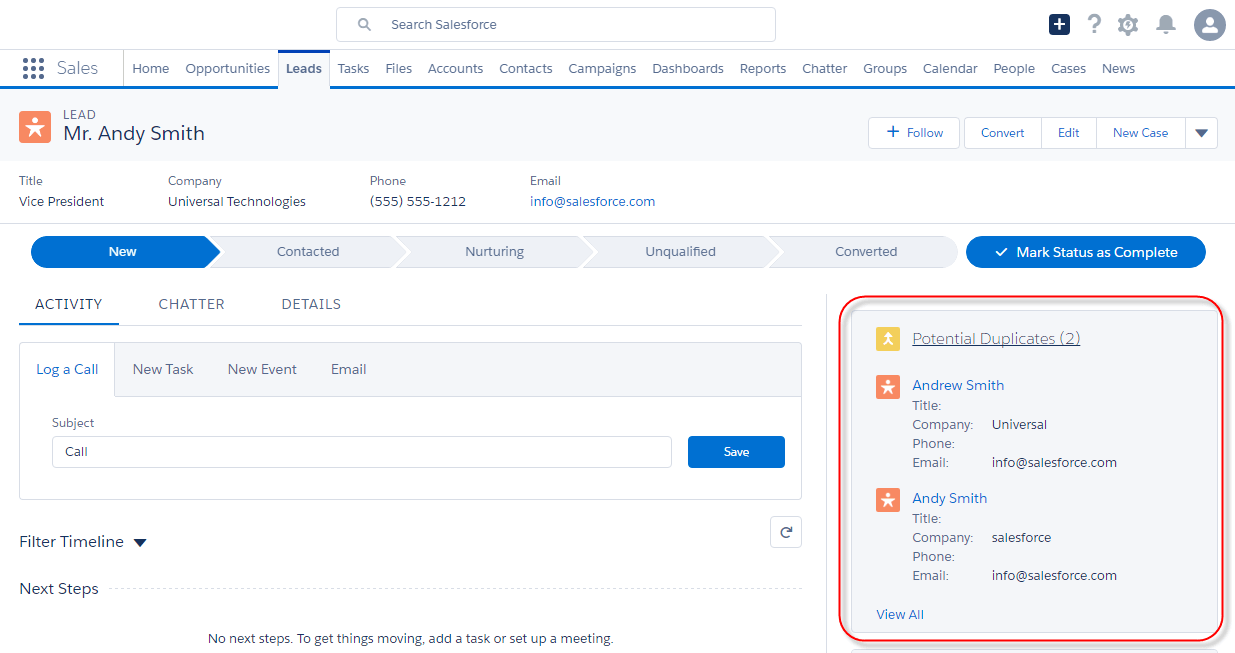Click the yellow Potential Duplicates icon
This screenshot has height=653, width=1235.
coord(888,339)
